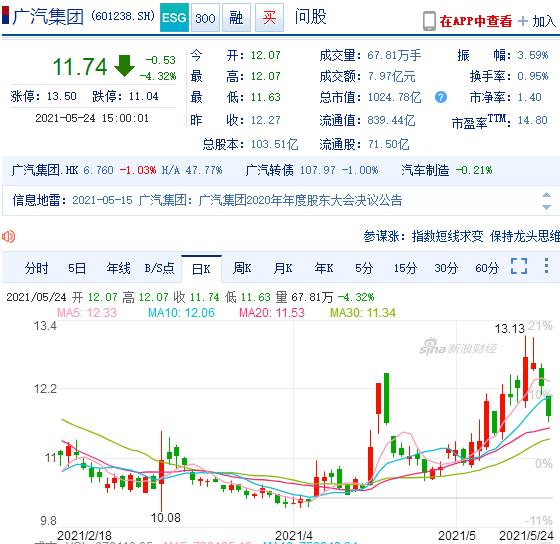Switch to 15分 chart tab
Image resolution: width=560 pixels, height=544 pixels.
tap(405, 268)
